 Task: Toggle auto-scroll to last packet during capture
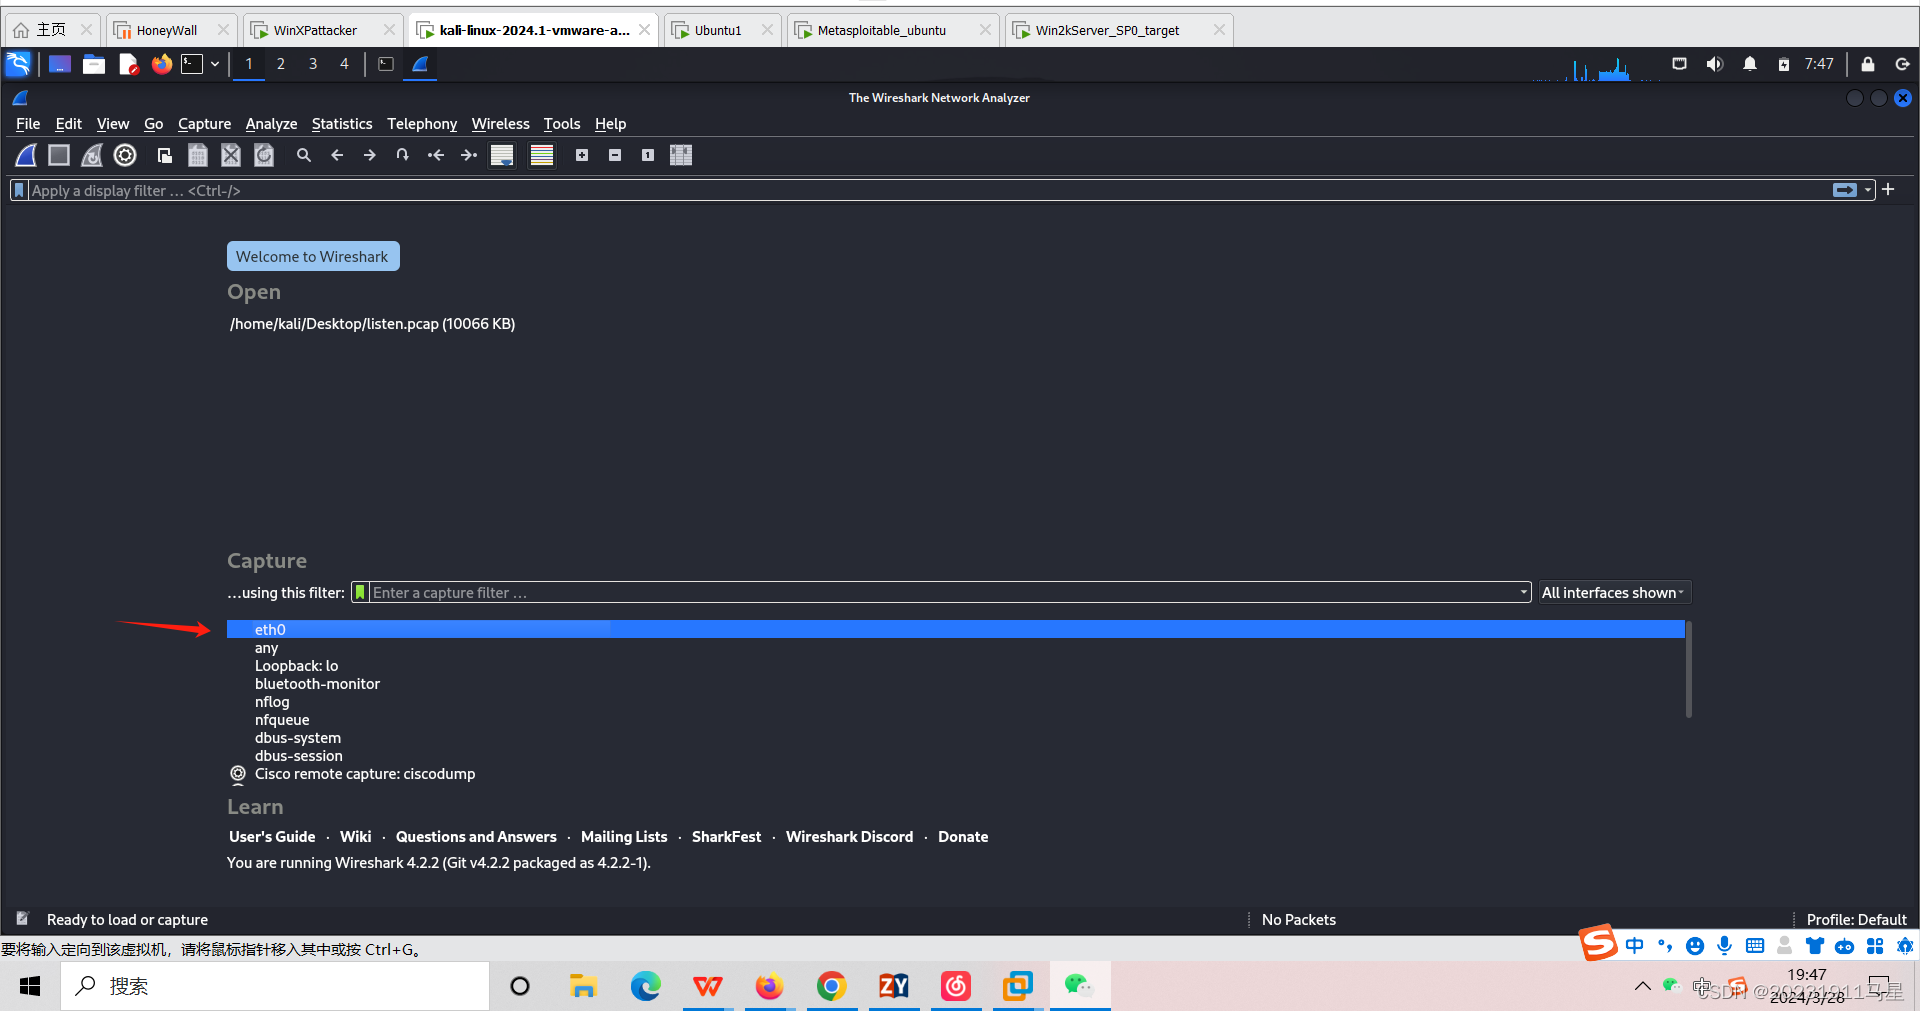point(502,155)
